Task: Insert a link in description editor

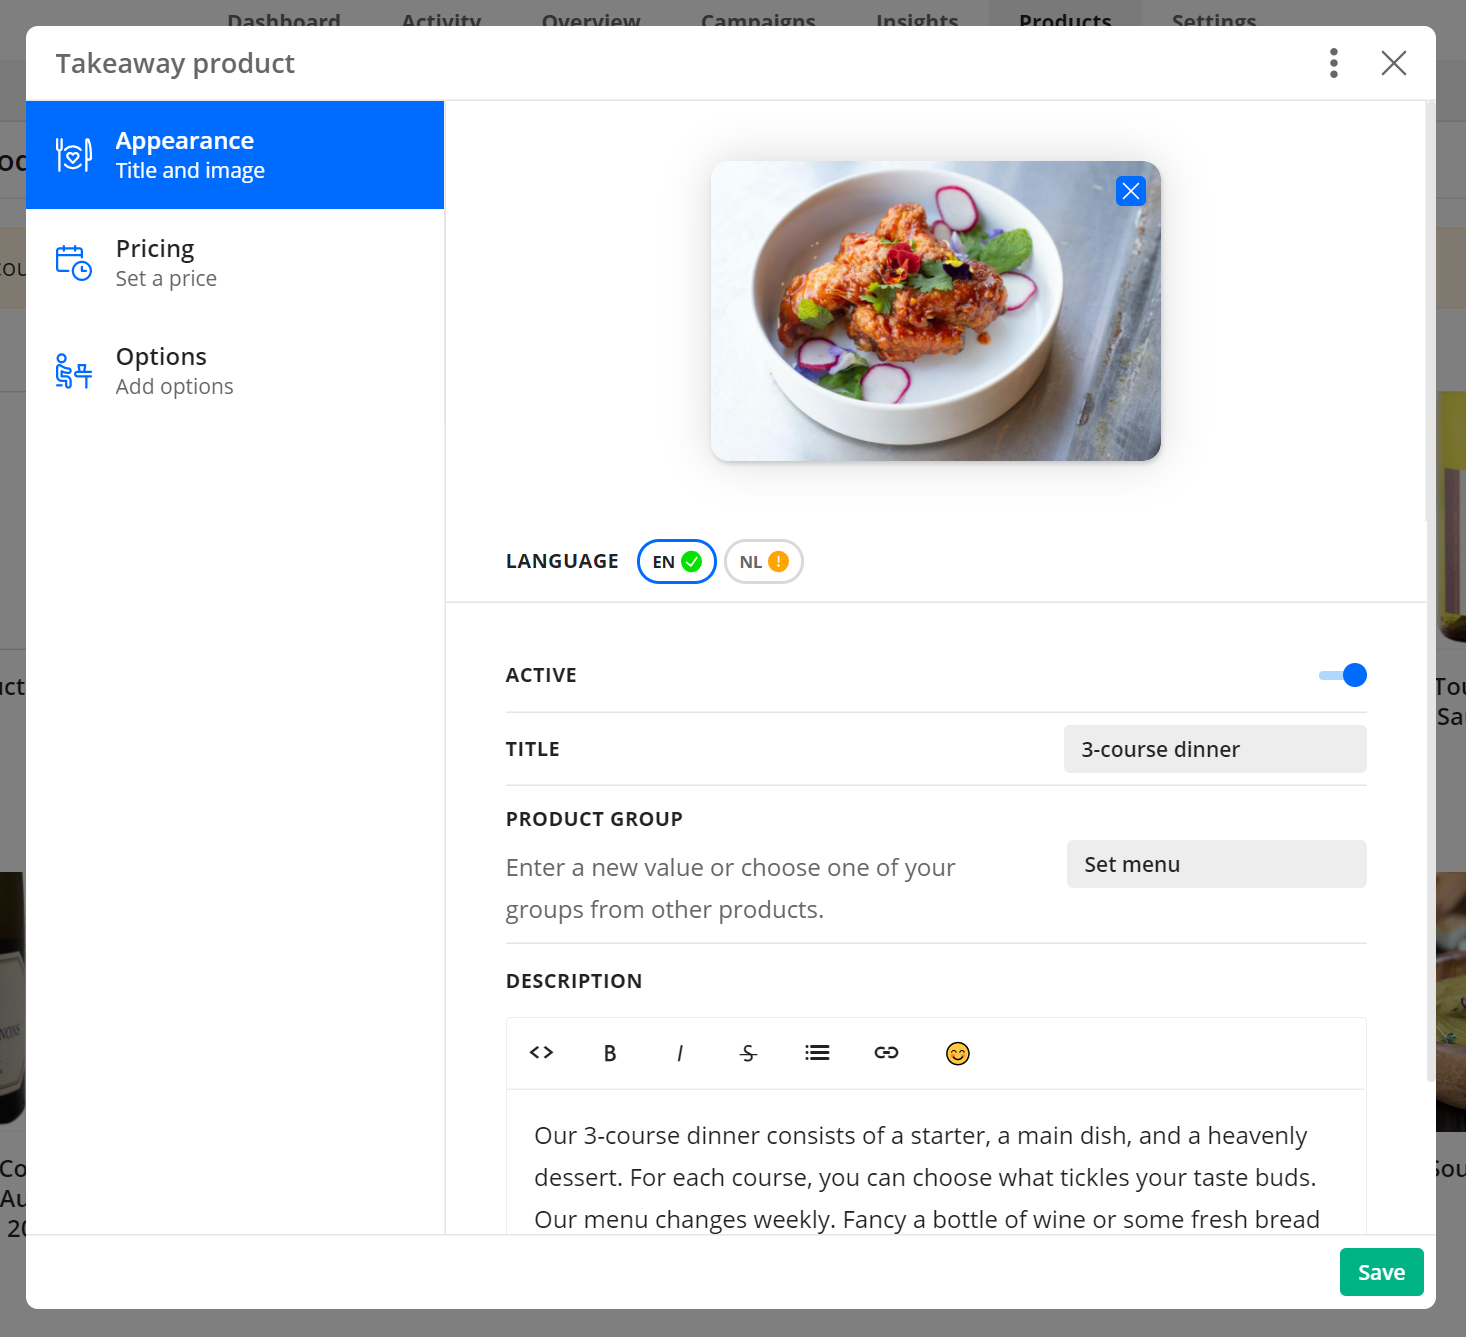Action: point(886,1053)
